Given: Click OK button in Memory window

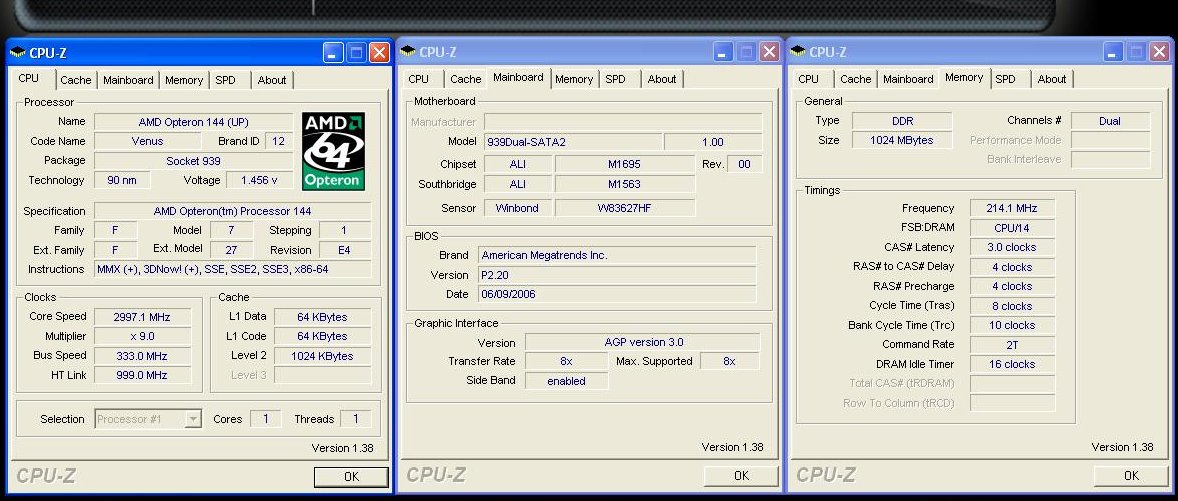Looking at the screenshot, I should (1131, 475).
